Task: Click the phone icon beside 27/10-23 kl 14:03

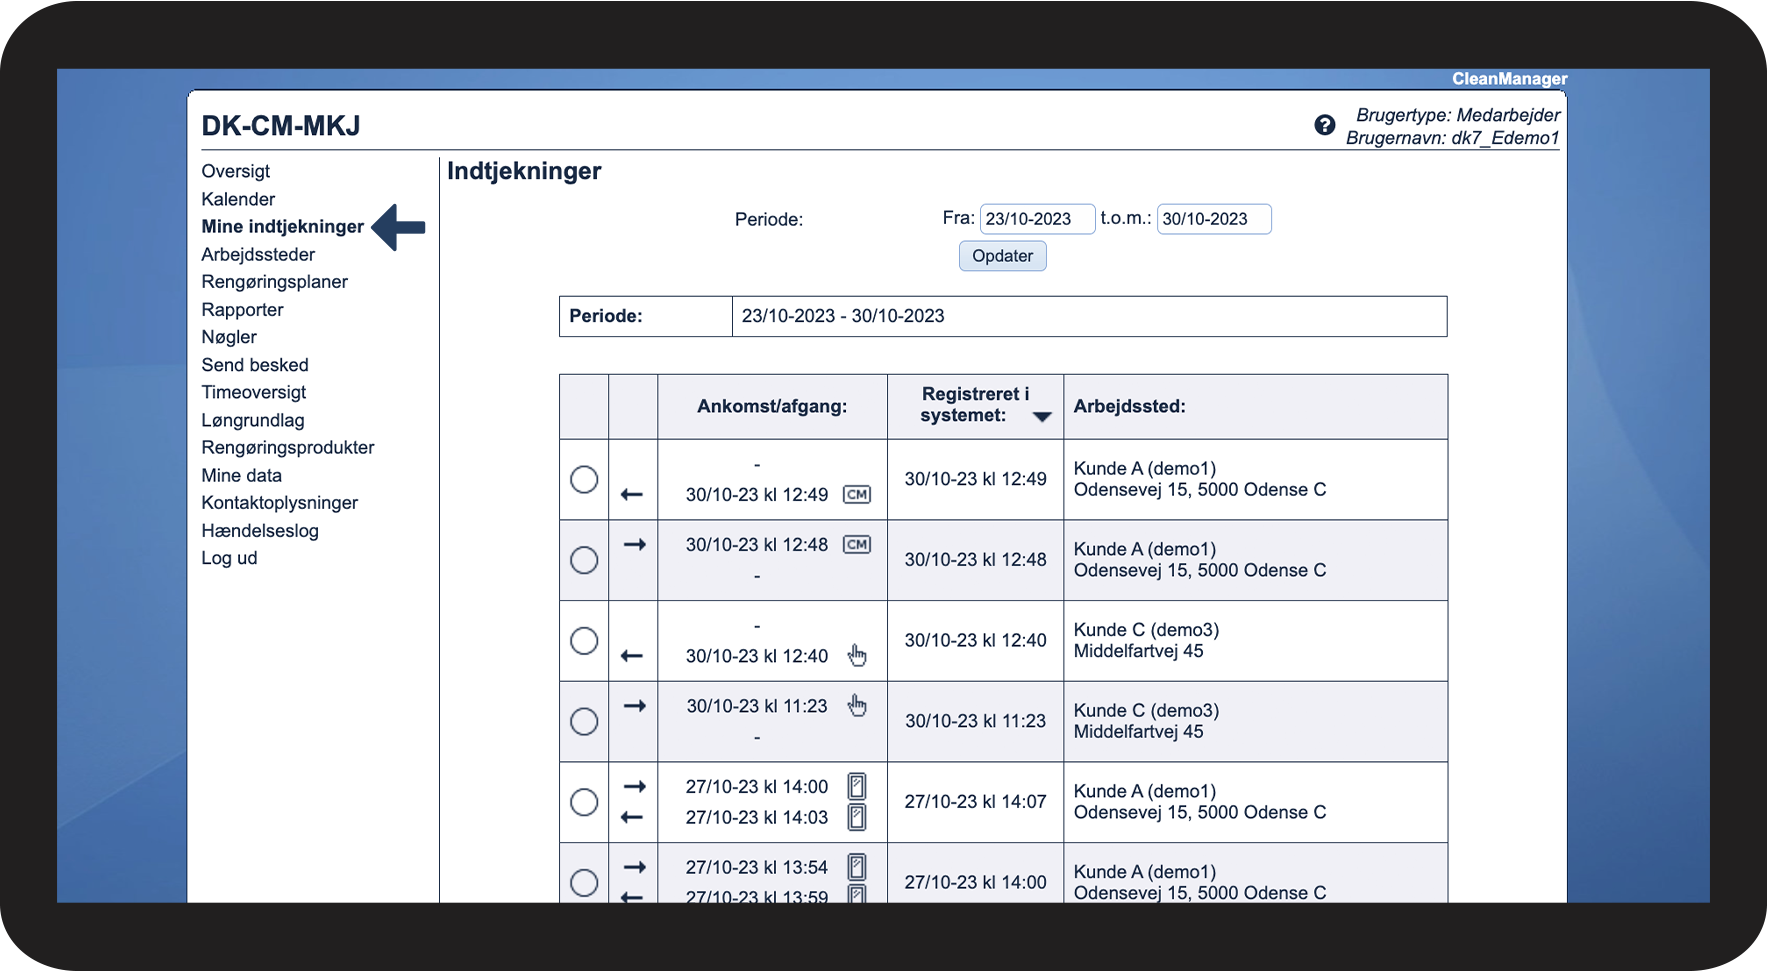Action: [857, 817]
